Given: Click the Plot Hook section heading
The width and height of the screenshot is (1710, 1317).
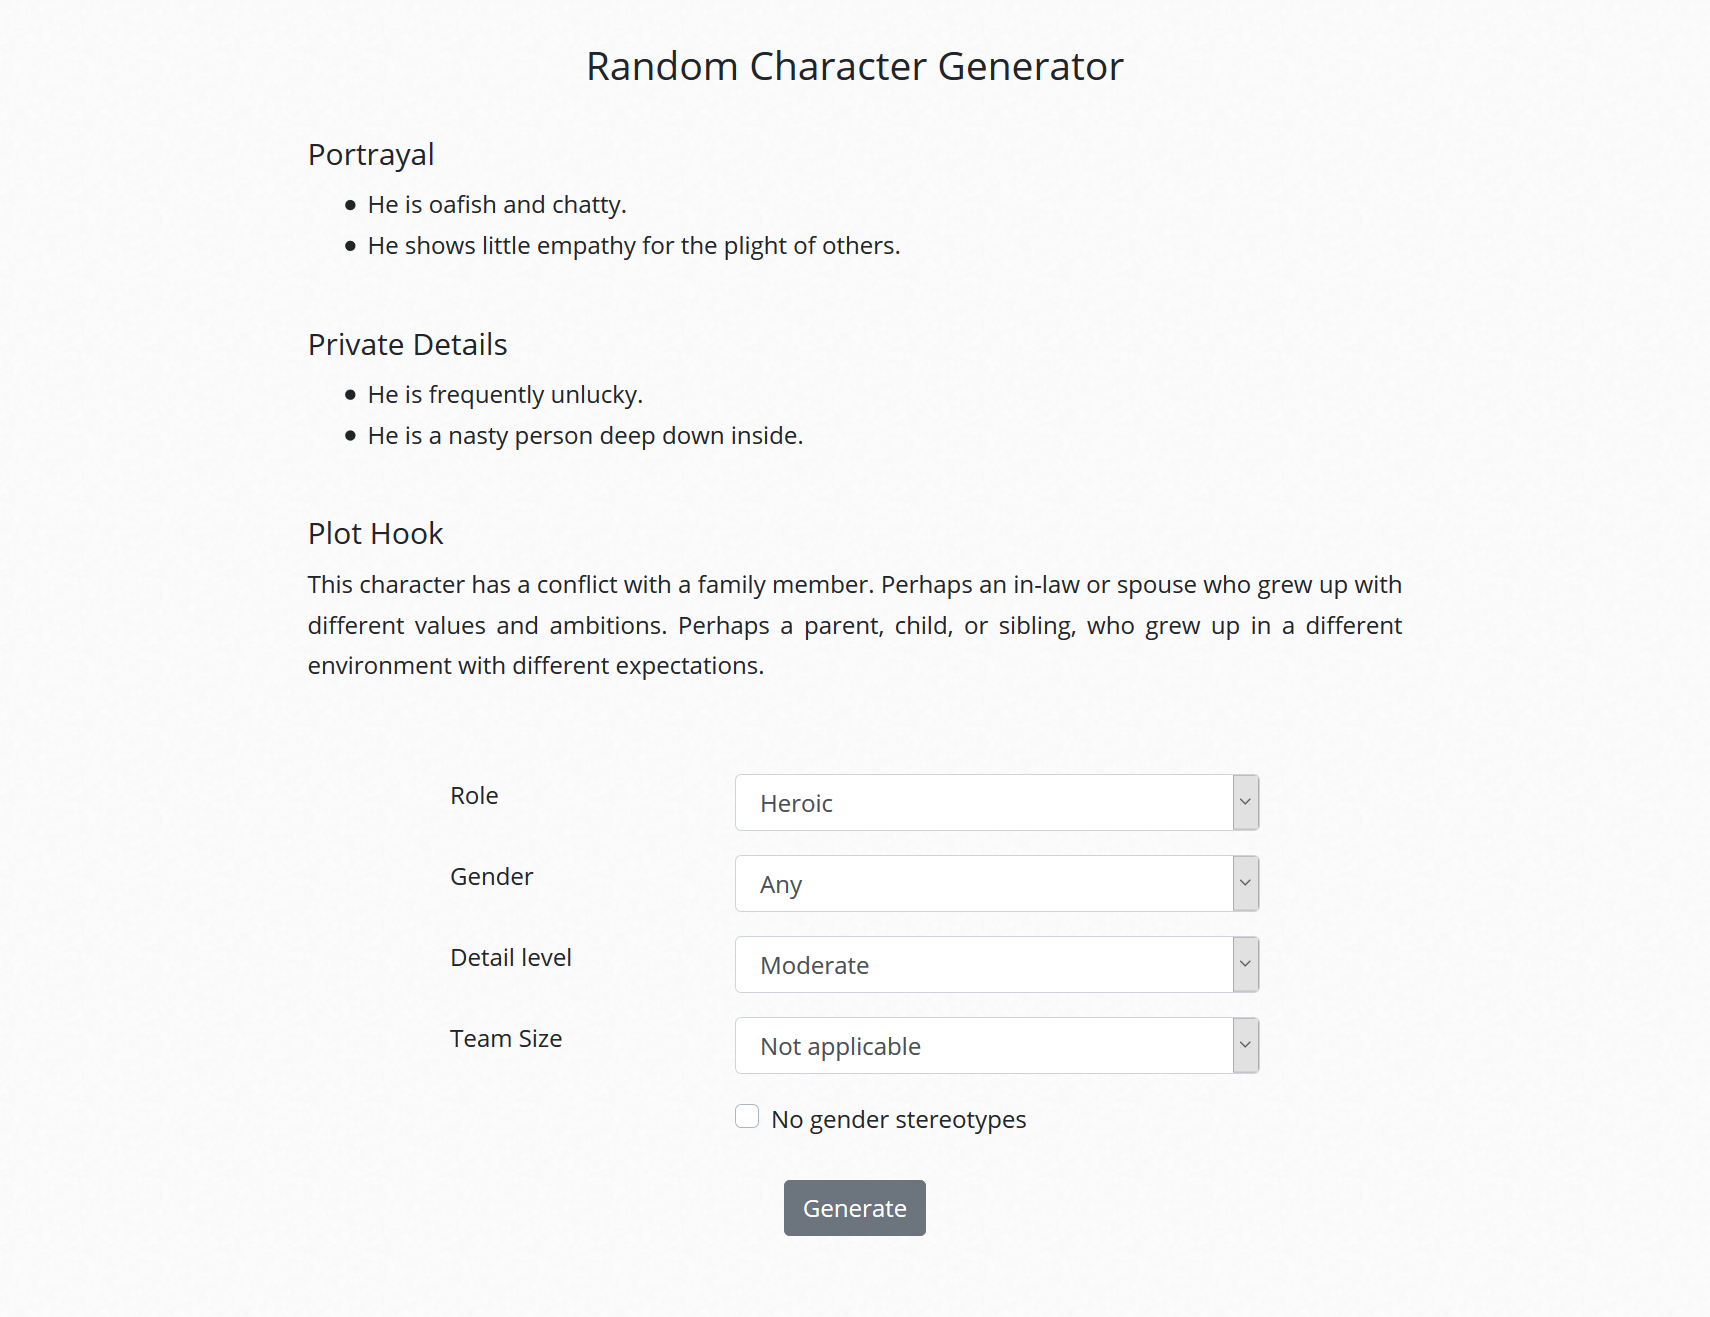Looking at the screenshot, I should click(375, 534).
